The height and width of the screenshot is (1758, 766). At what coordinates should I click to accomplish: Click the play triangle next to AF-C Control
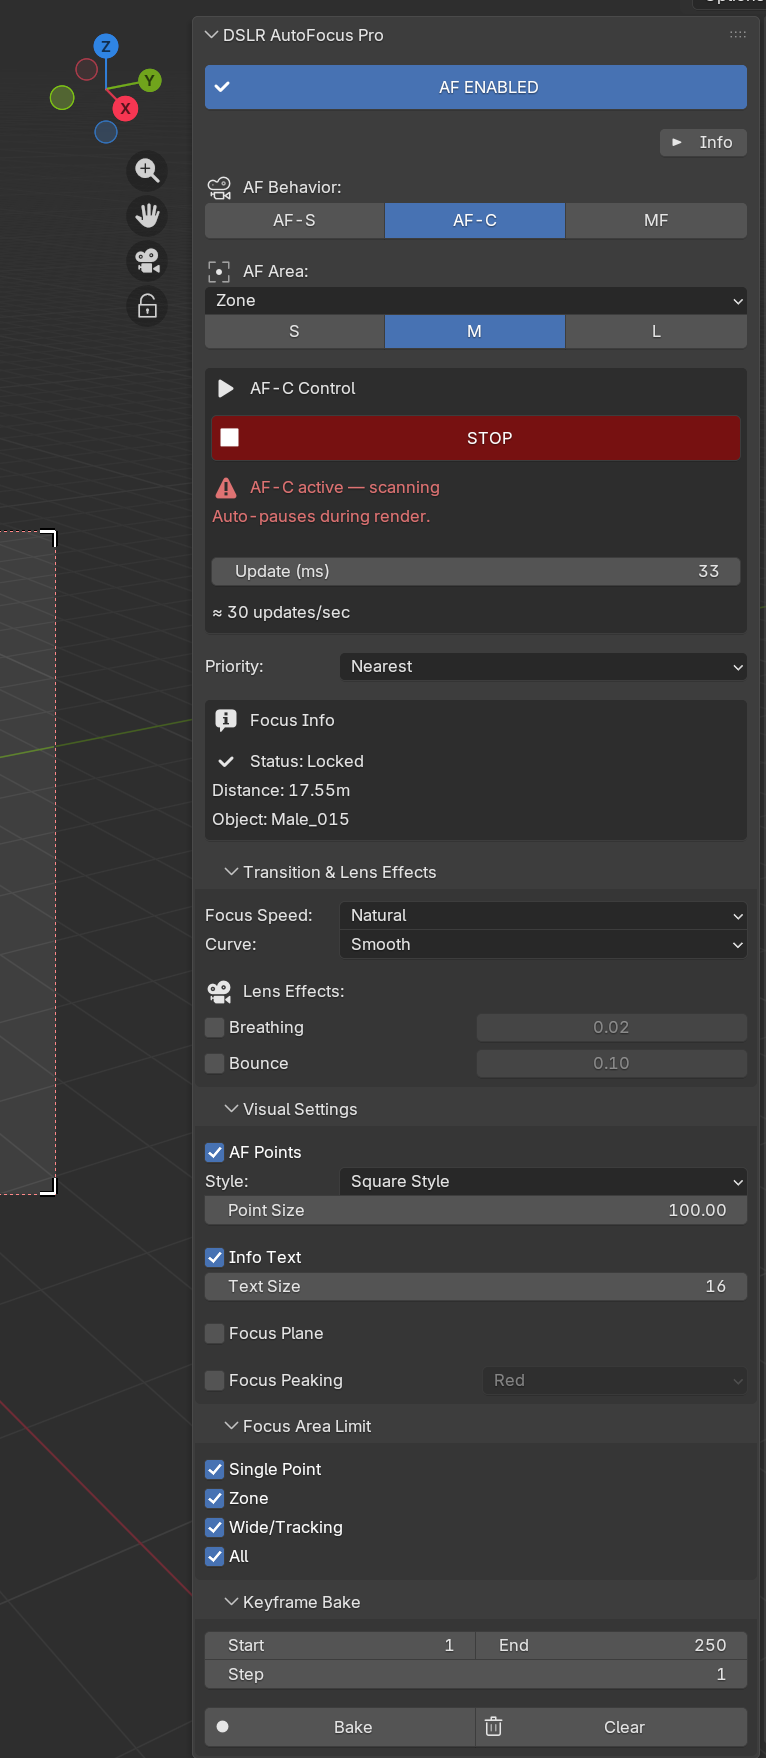[226, 388]
